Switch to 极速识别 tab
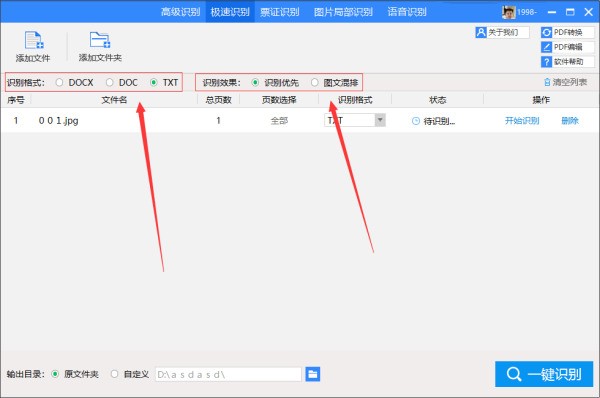The height and width of the screenshot is (398, 600). coord(230,12)
